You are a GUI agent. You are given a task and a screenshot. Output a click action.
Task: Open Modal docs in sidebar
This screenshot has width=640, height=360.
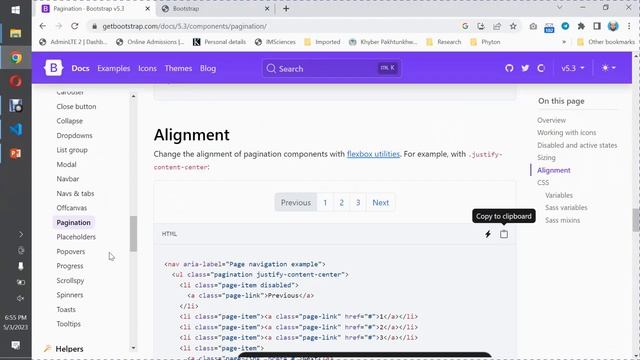[67, 164]
